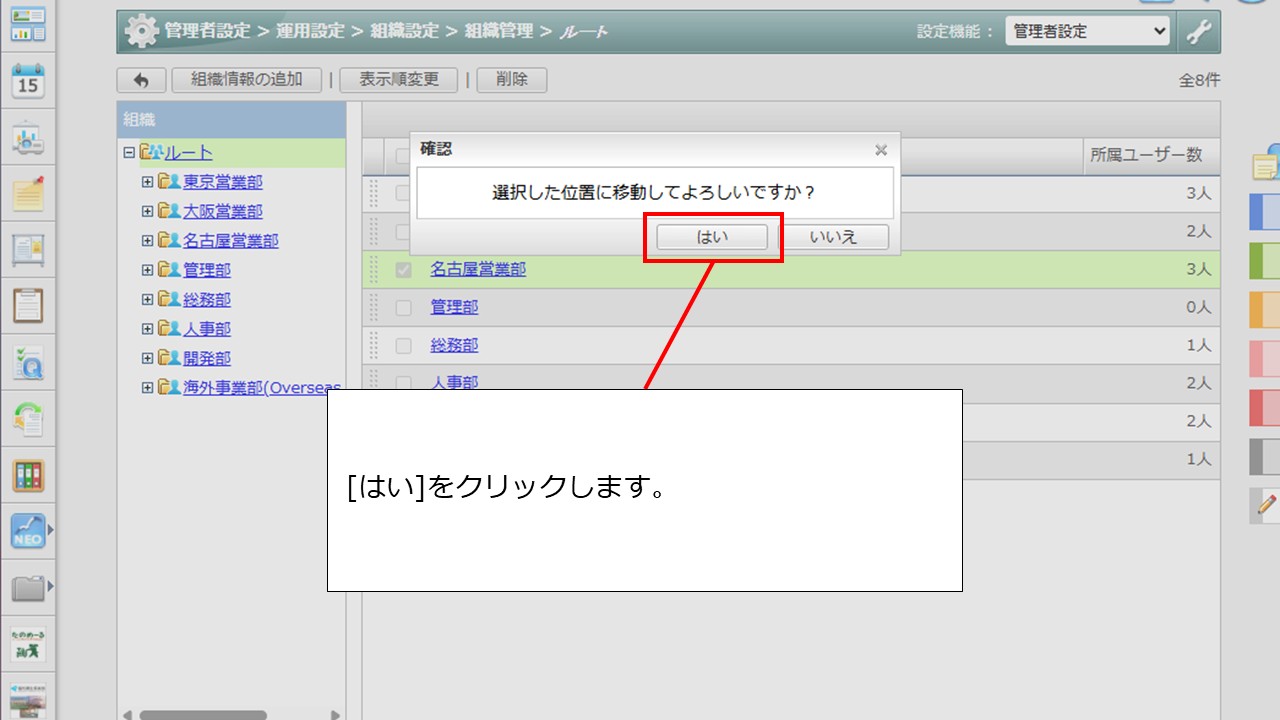Image resolution: width=1280 pixels, height=720 pixels.
Task: Click the 削除 button
Action: pos(512,80)
